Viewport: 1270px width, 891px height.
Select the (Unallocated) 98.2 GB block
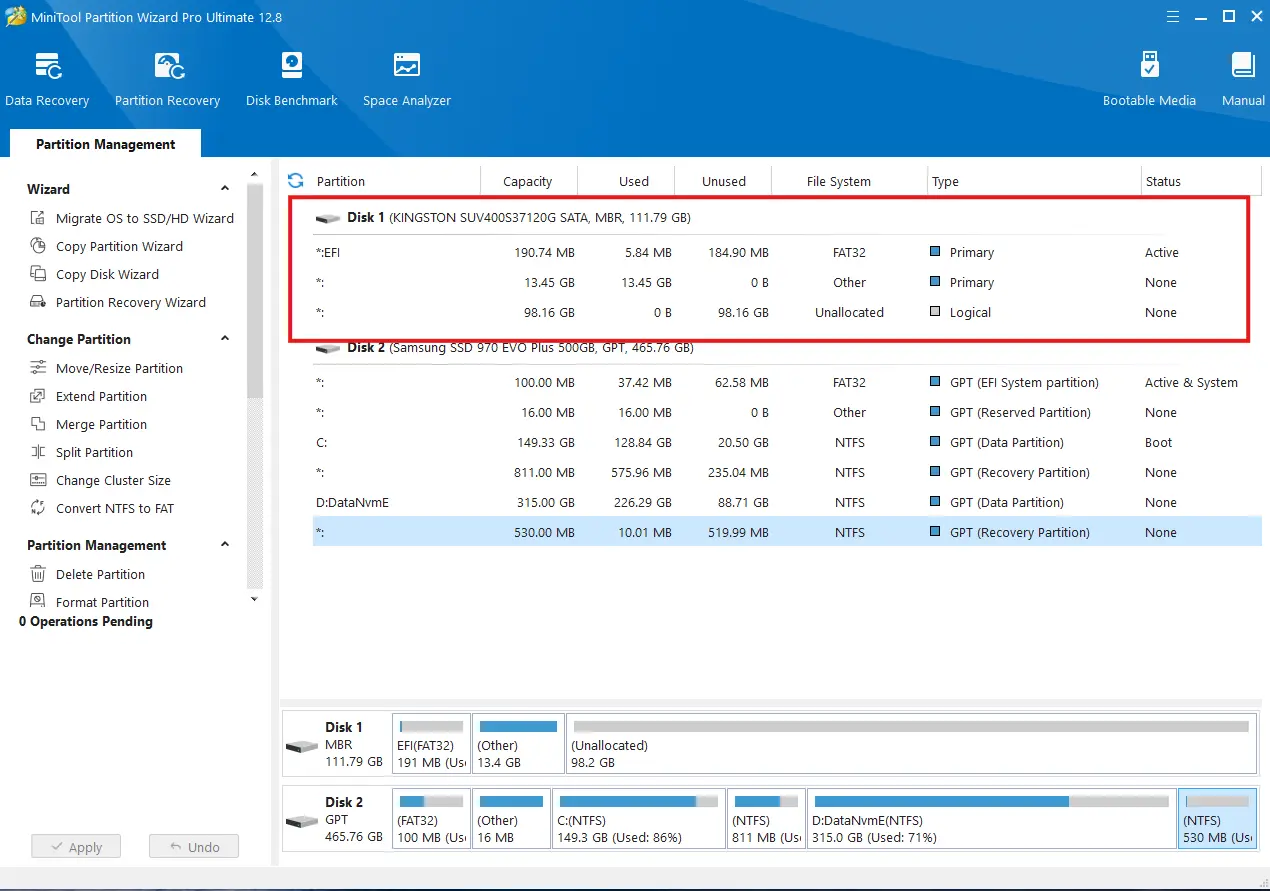[910, 743]
